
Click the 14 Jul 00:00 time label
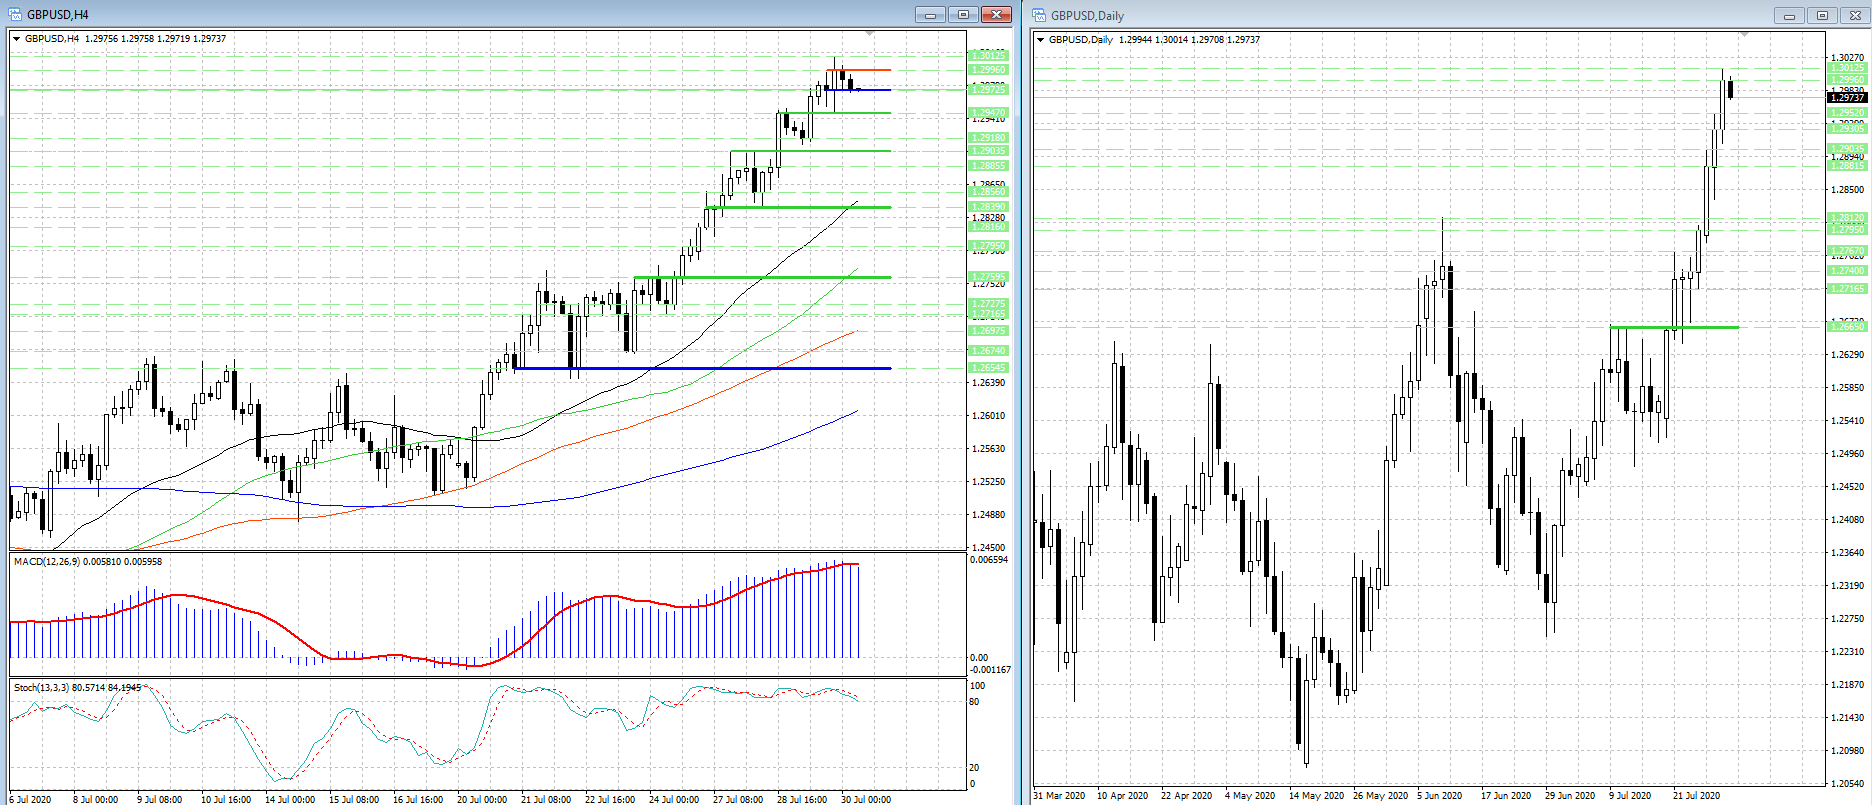coord(290,800)
